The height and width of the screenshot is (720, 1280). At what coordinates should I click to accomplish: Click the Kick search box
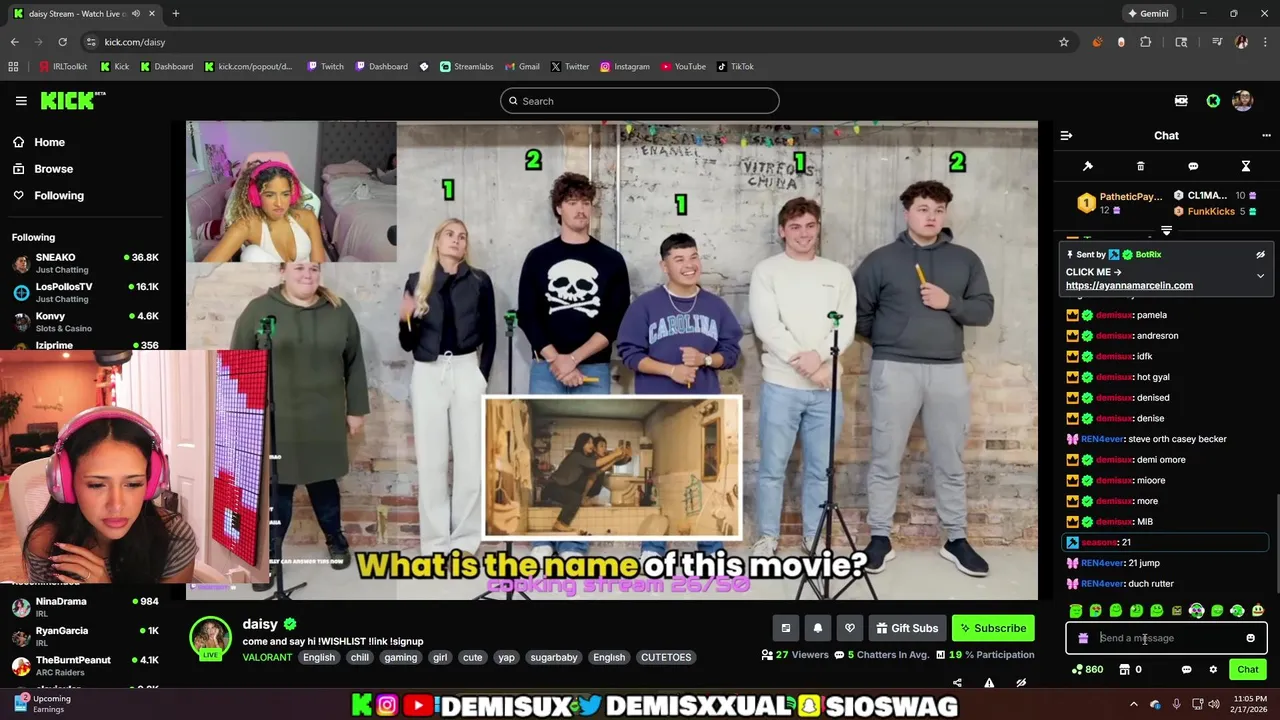tap(640, 101)
